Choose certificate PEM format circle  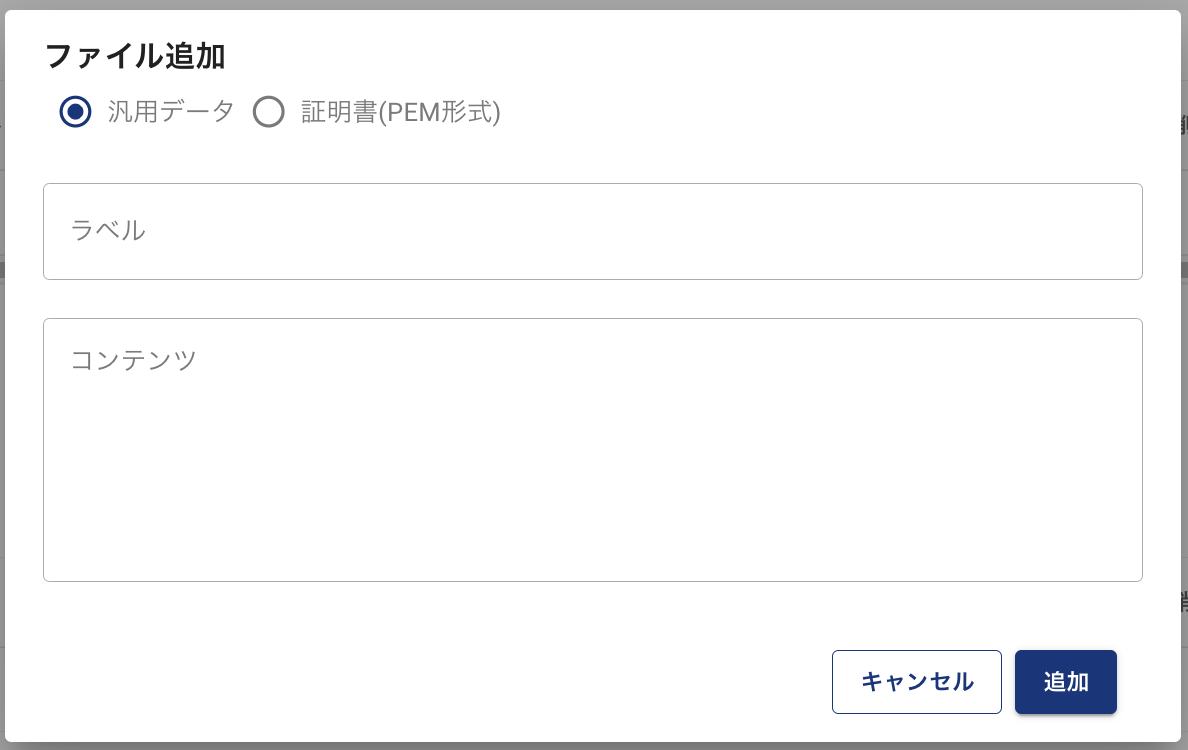(x=269, y=112)
